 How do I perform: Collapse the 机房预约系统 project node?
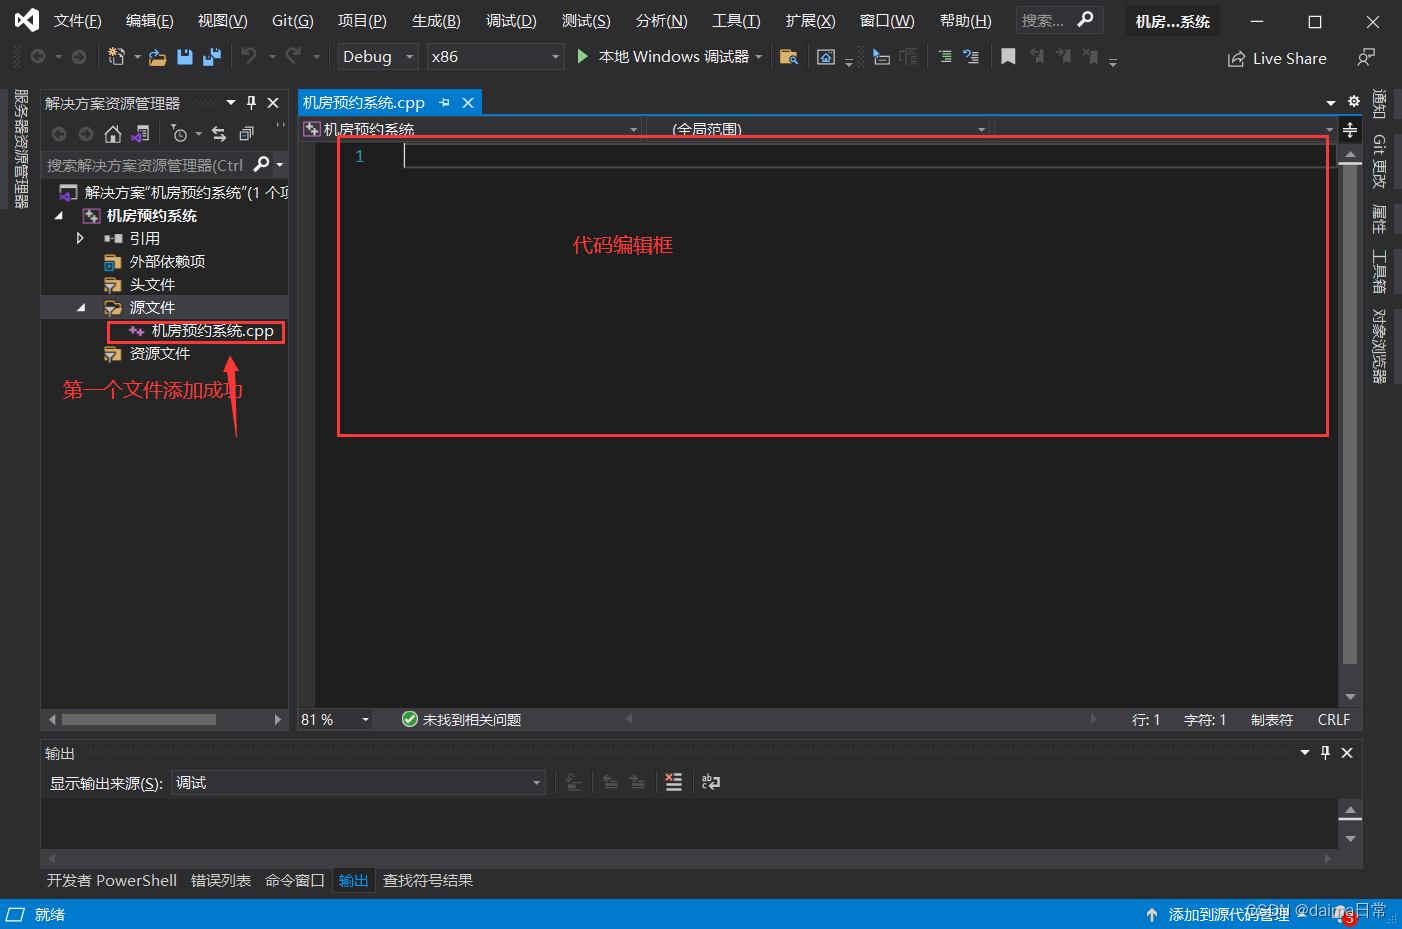(58, 215)
